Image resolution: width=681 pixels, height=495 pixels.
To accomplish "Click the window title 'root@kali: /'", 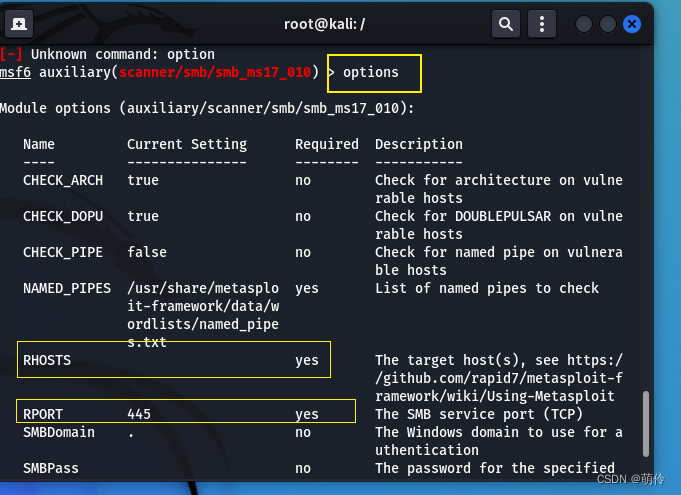I will (x=324, y=24).
